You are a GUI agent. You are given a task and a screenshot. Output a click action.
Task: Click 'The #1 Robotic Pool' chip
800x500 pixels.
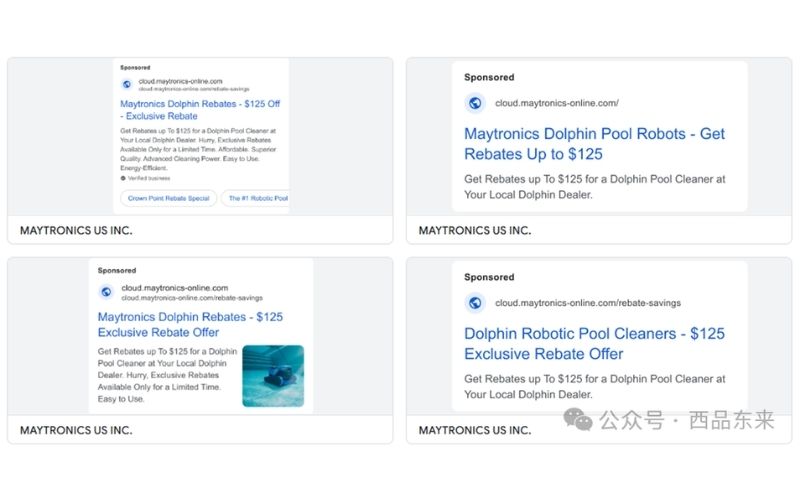pos(256,198)
